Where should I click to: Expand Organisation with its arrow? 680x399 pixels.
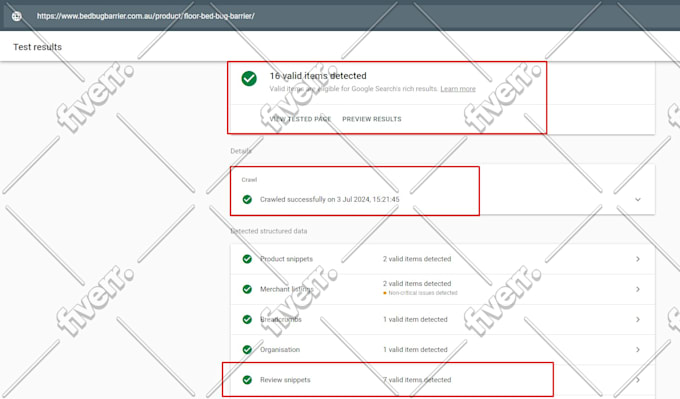638,350
